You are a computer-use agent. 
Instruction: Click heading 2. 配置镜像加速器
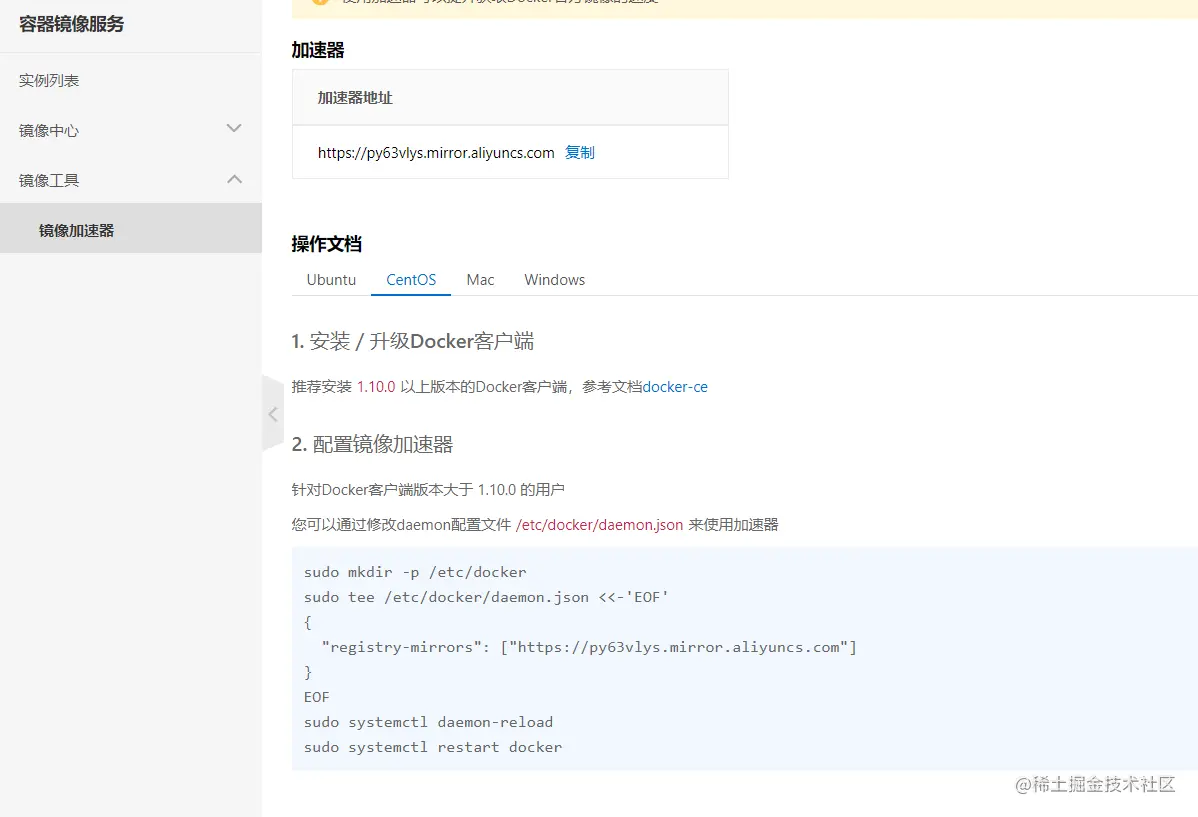point(372,444)
